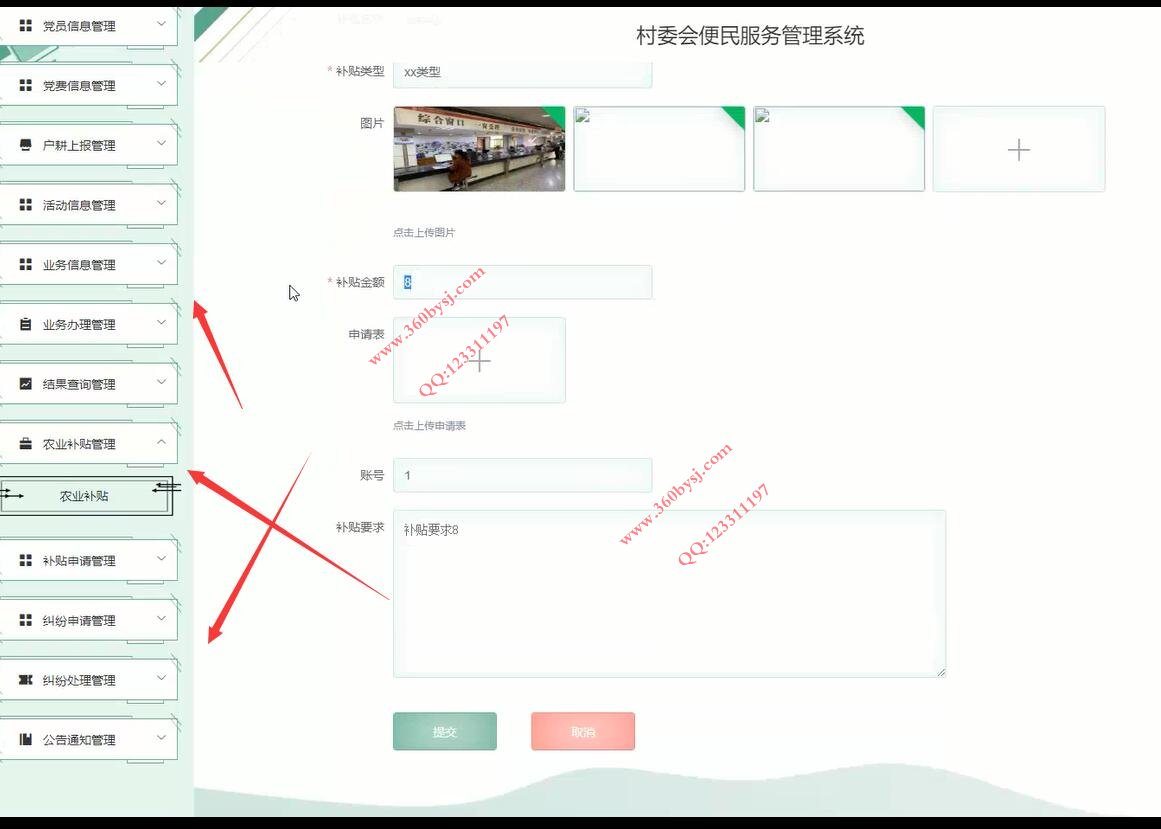Expand the 业务办理管理 chevron
Image resolution: width=1161 pixels, height=829 pixels.
161,322
